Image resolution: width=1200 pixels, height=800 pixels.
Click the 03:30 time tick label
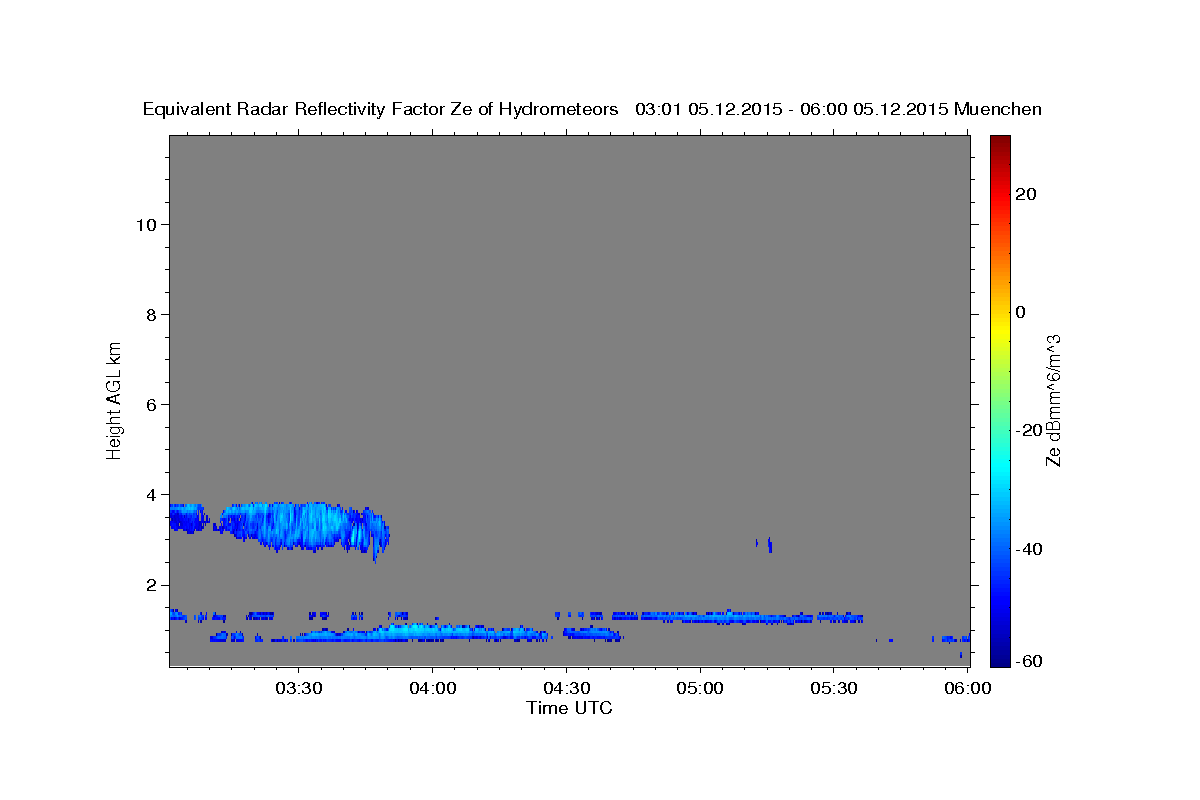pyautogui.click(x=299, y=689)
